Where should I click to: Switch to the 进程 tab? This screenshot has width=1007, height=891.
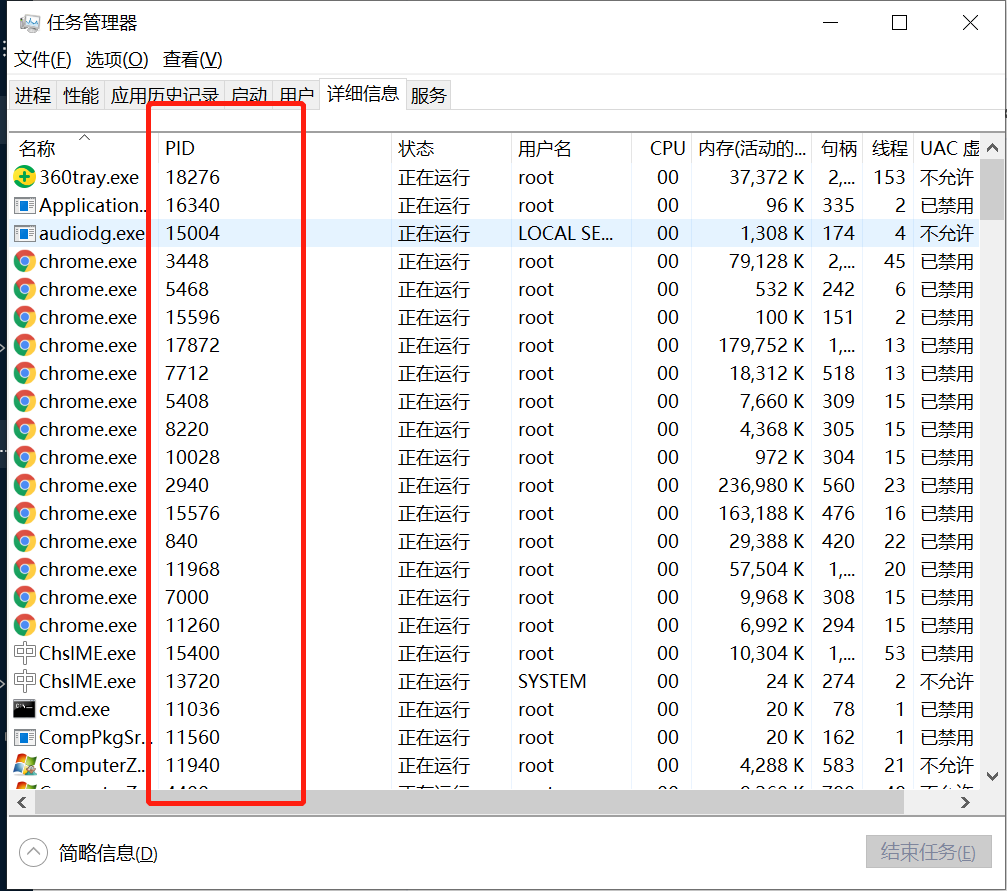[33, 96]
